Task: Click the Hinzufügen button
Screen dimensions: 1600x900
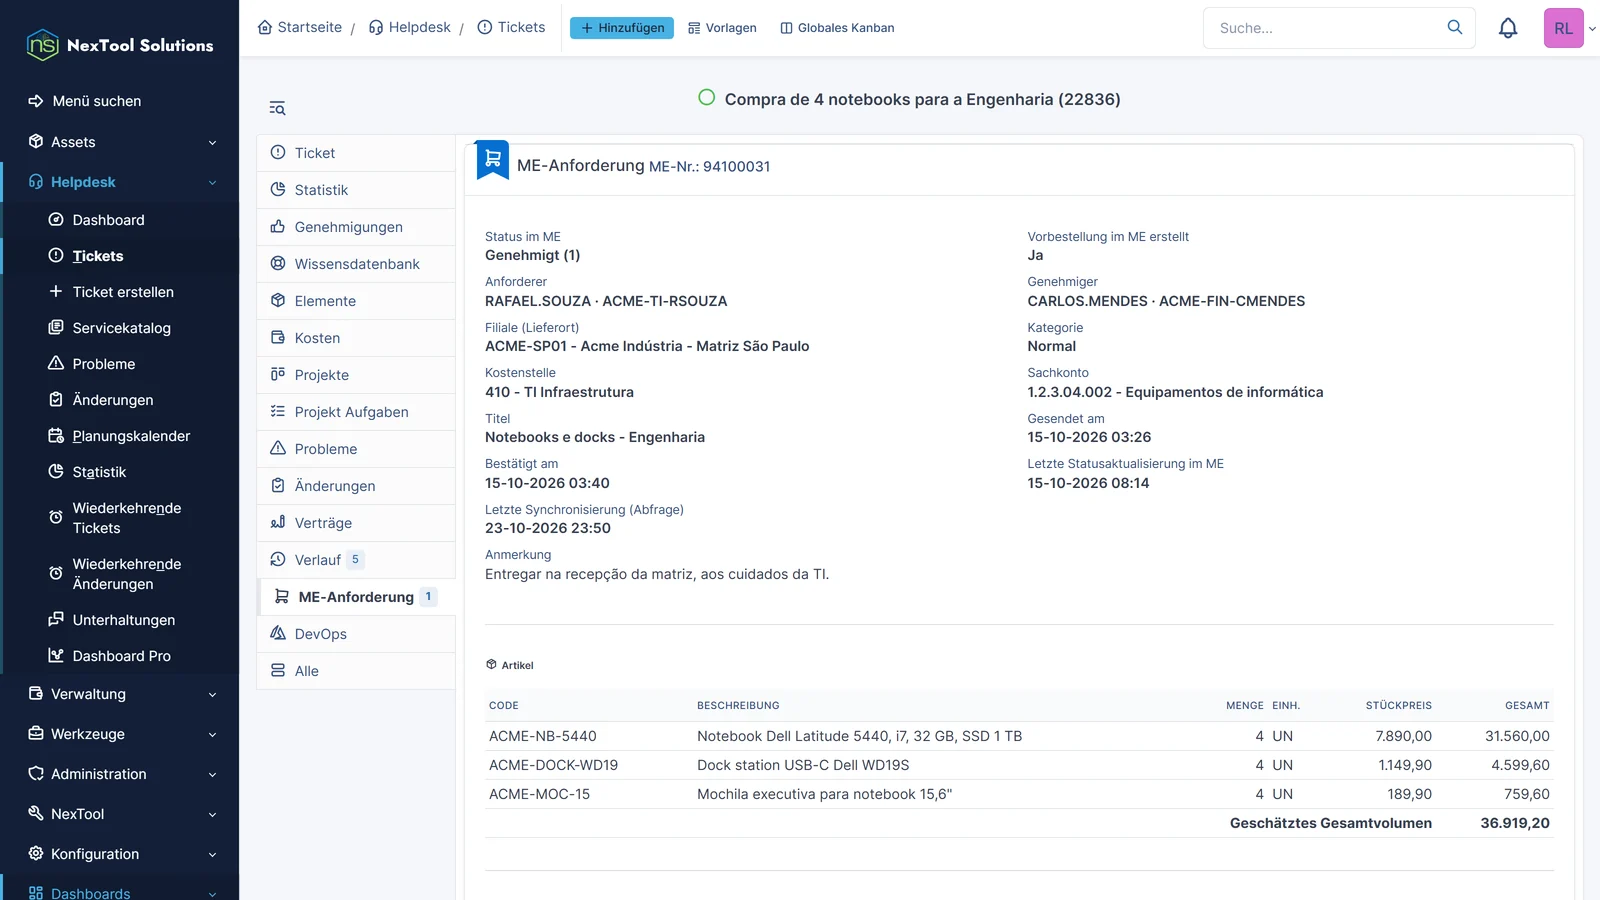Action: tap(622, 28)
